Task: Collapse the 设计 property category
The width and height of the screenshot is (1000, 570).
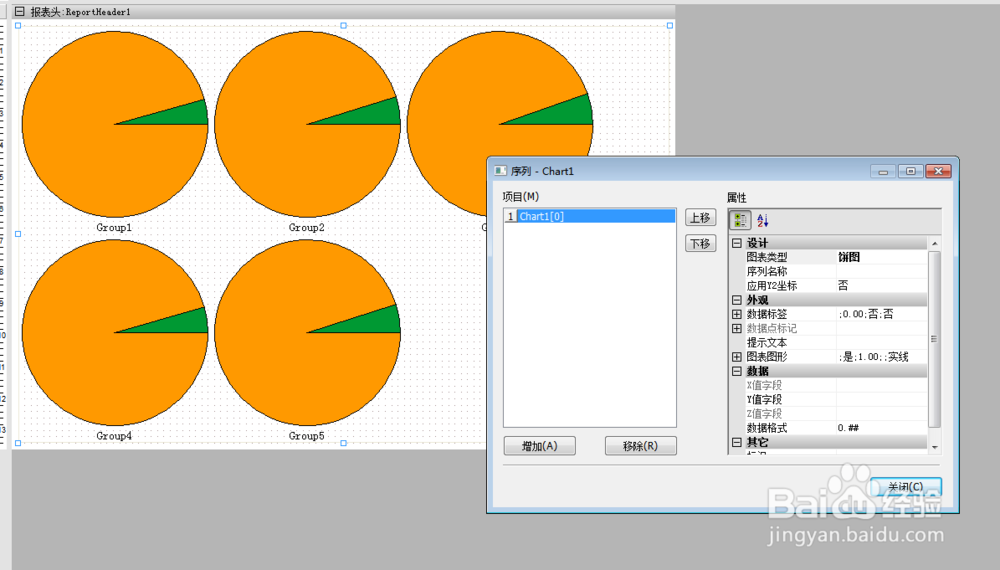Action: pos(737,243)
